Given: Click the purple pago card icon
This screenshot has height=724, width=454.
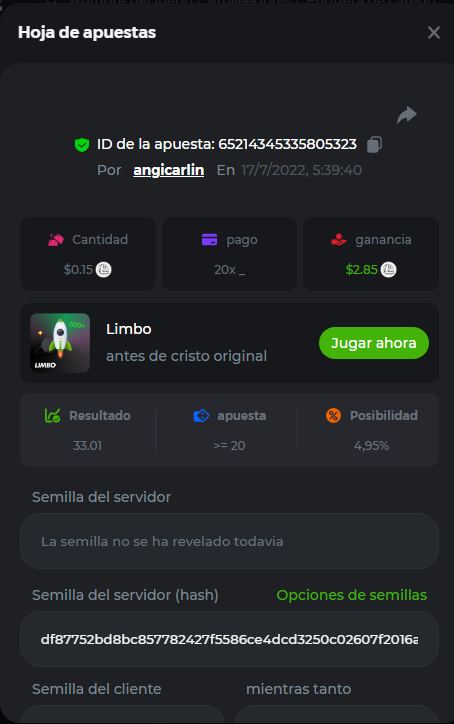Looking at the screenshot, I should pos(209,240).
